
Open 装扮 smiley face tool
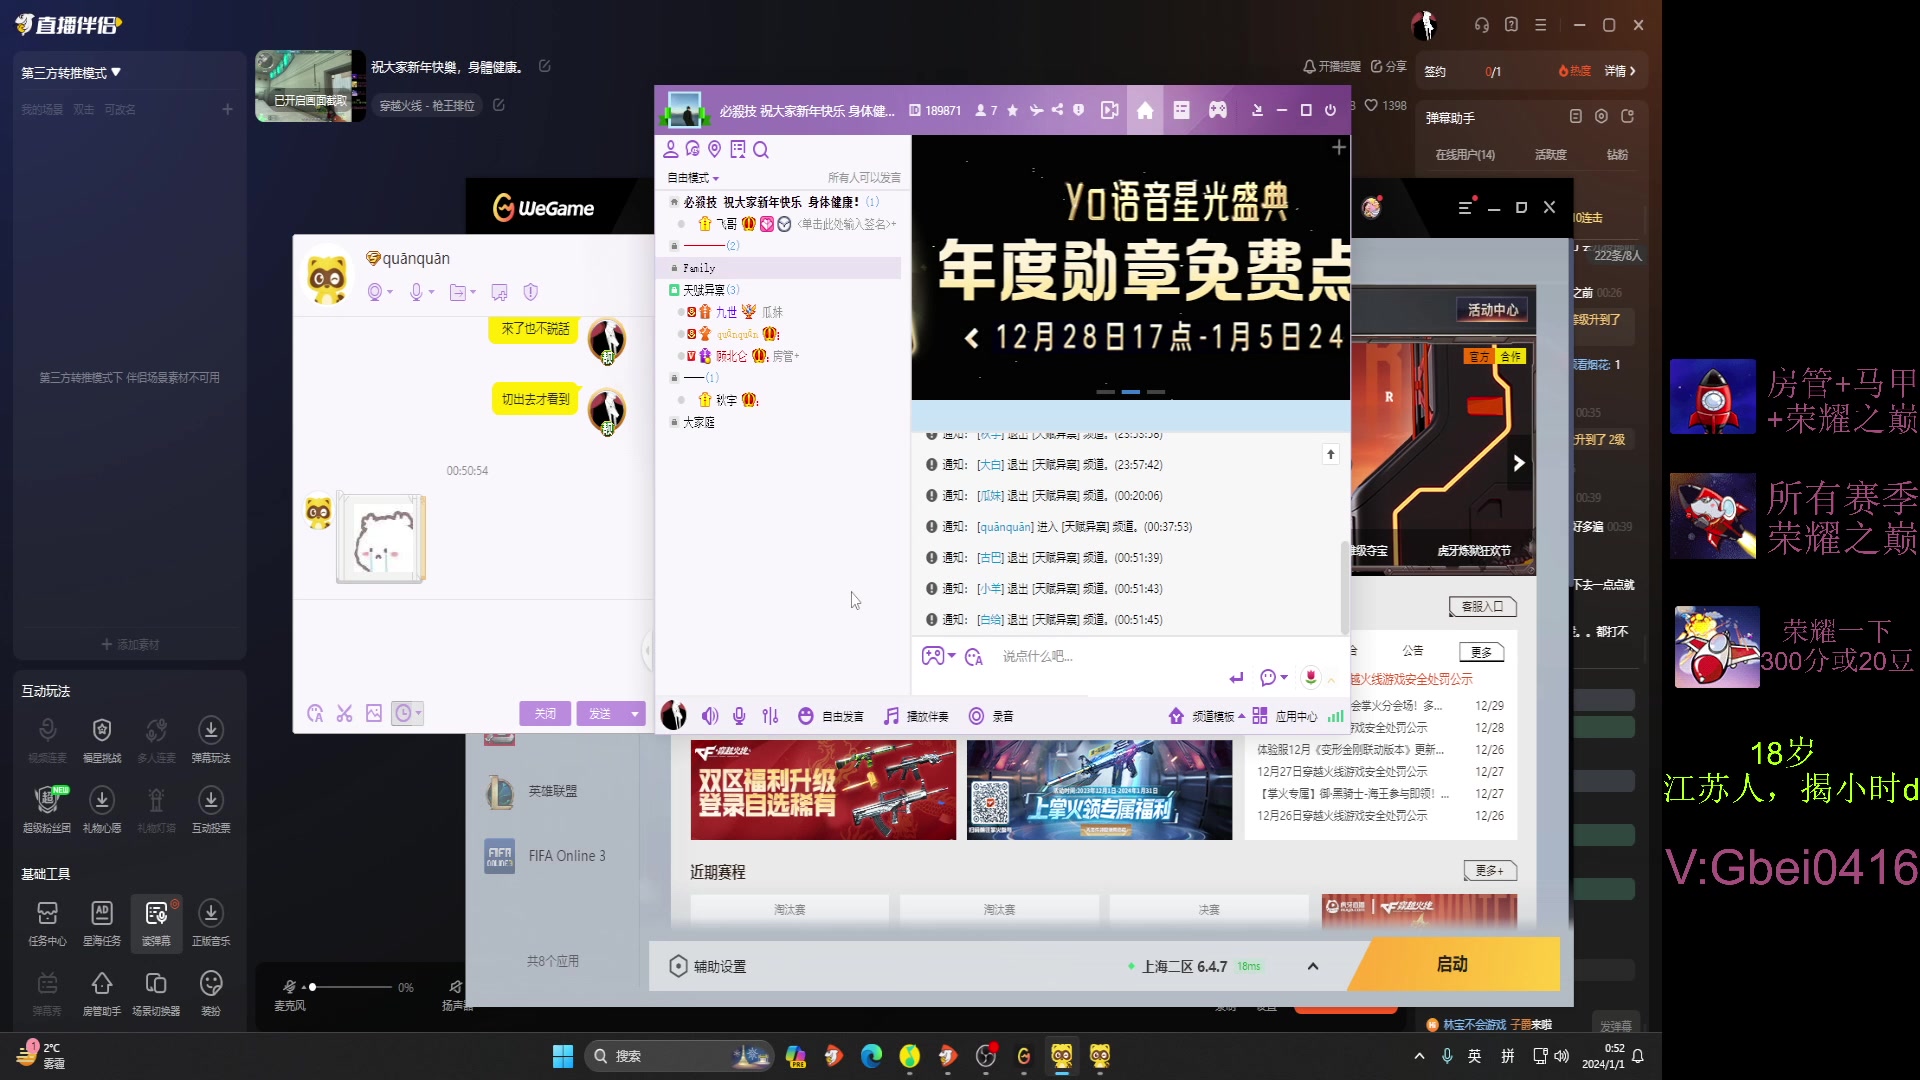pyautogui.click(x=211, y=993)
